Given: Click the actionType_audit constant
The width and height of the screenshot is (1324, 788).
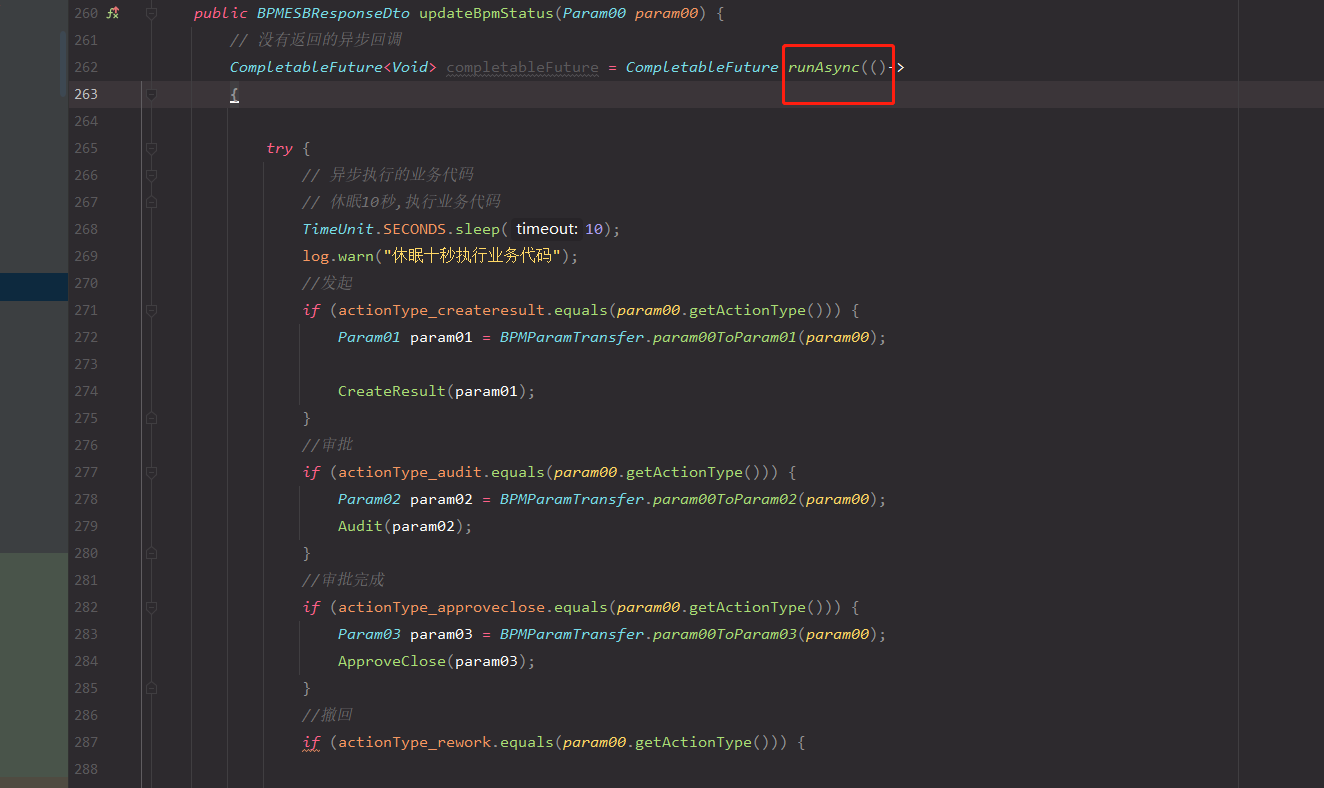Looking at the screenshot, I should coord(410,472).
